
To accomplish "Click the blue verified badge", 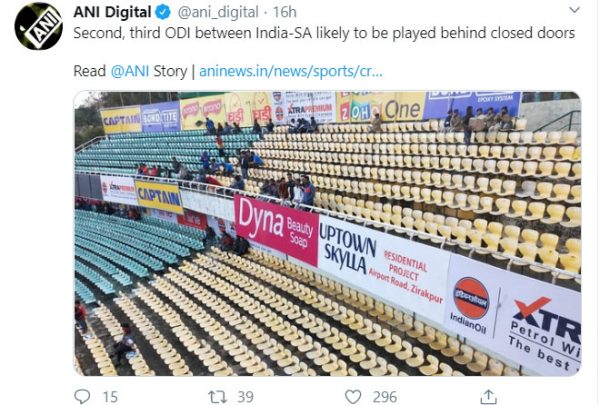I will tap(163, 12).
